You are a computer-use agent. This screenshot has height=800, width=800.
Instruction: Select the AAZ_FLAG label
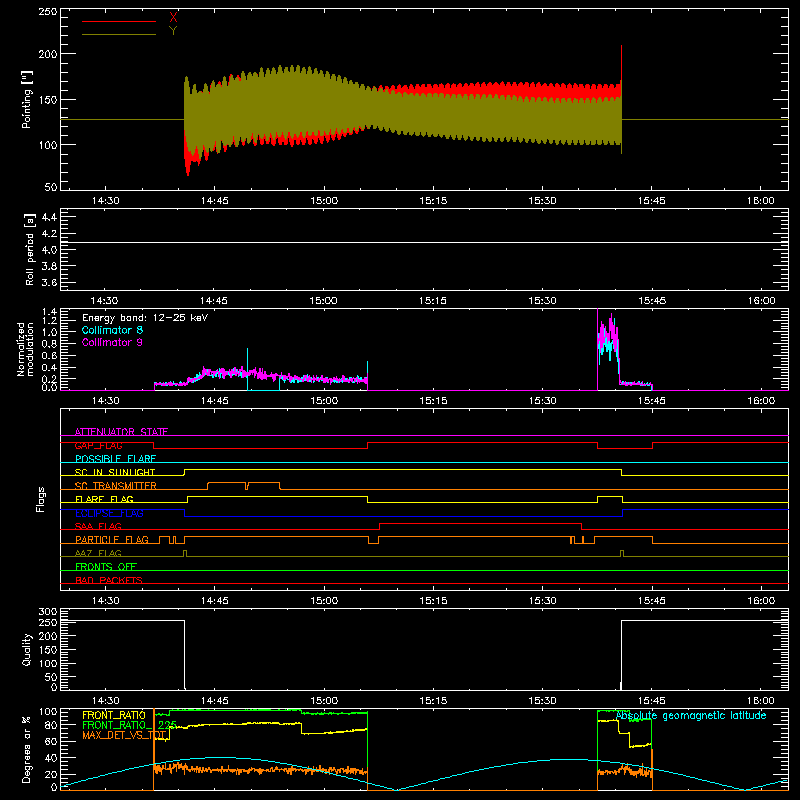98,553
